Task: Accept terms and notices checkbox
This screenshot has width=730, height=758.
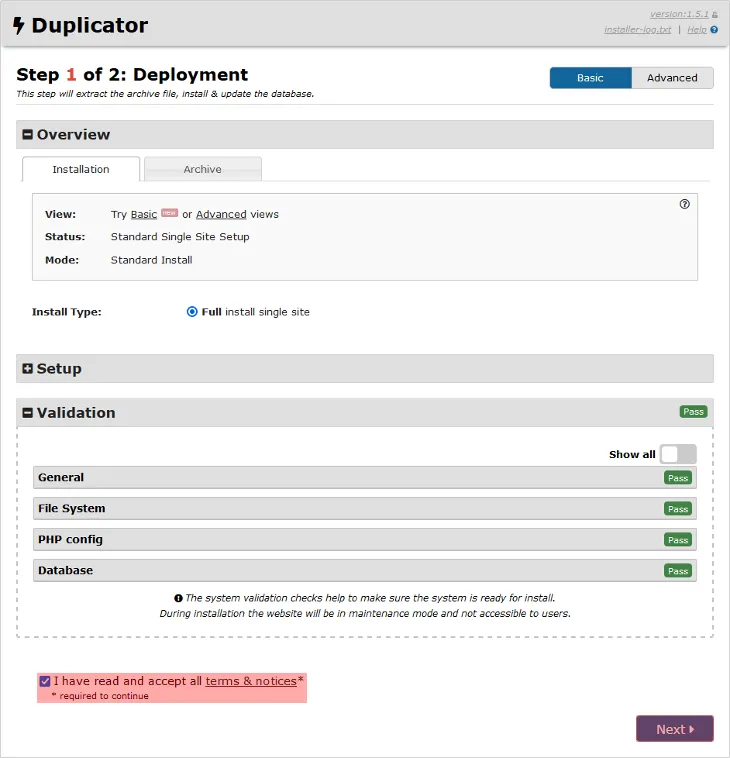Action: pos(45,681)
